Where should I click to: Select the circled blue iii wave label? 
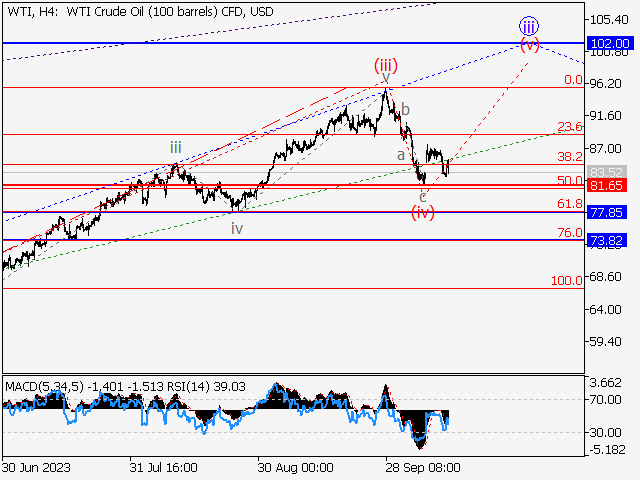(529, 27)
